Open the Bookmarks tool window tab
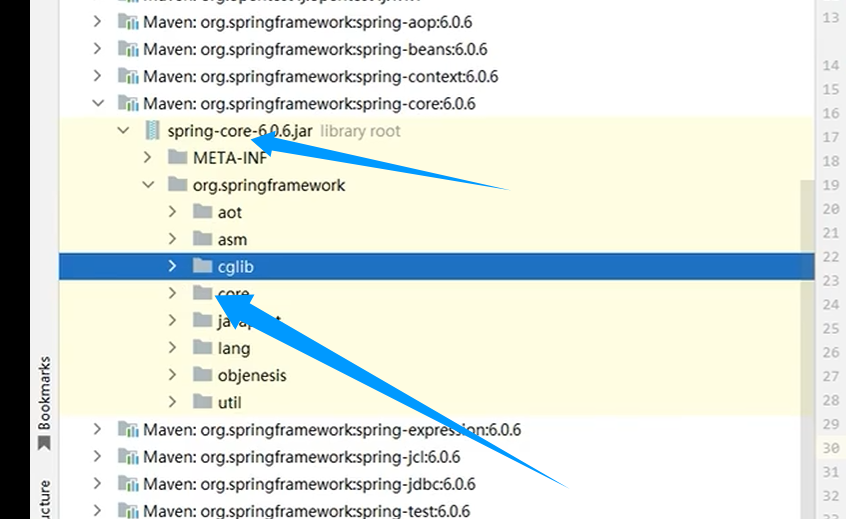Screen dimensions: 846x519 (x=44, y=402)
